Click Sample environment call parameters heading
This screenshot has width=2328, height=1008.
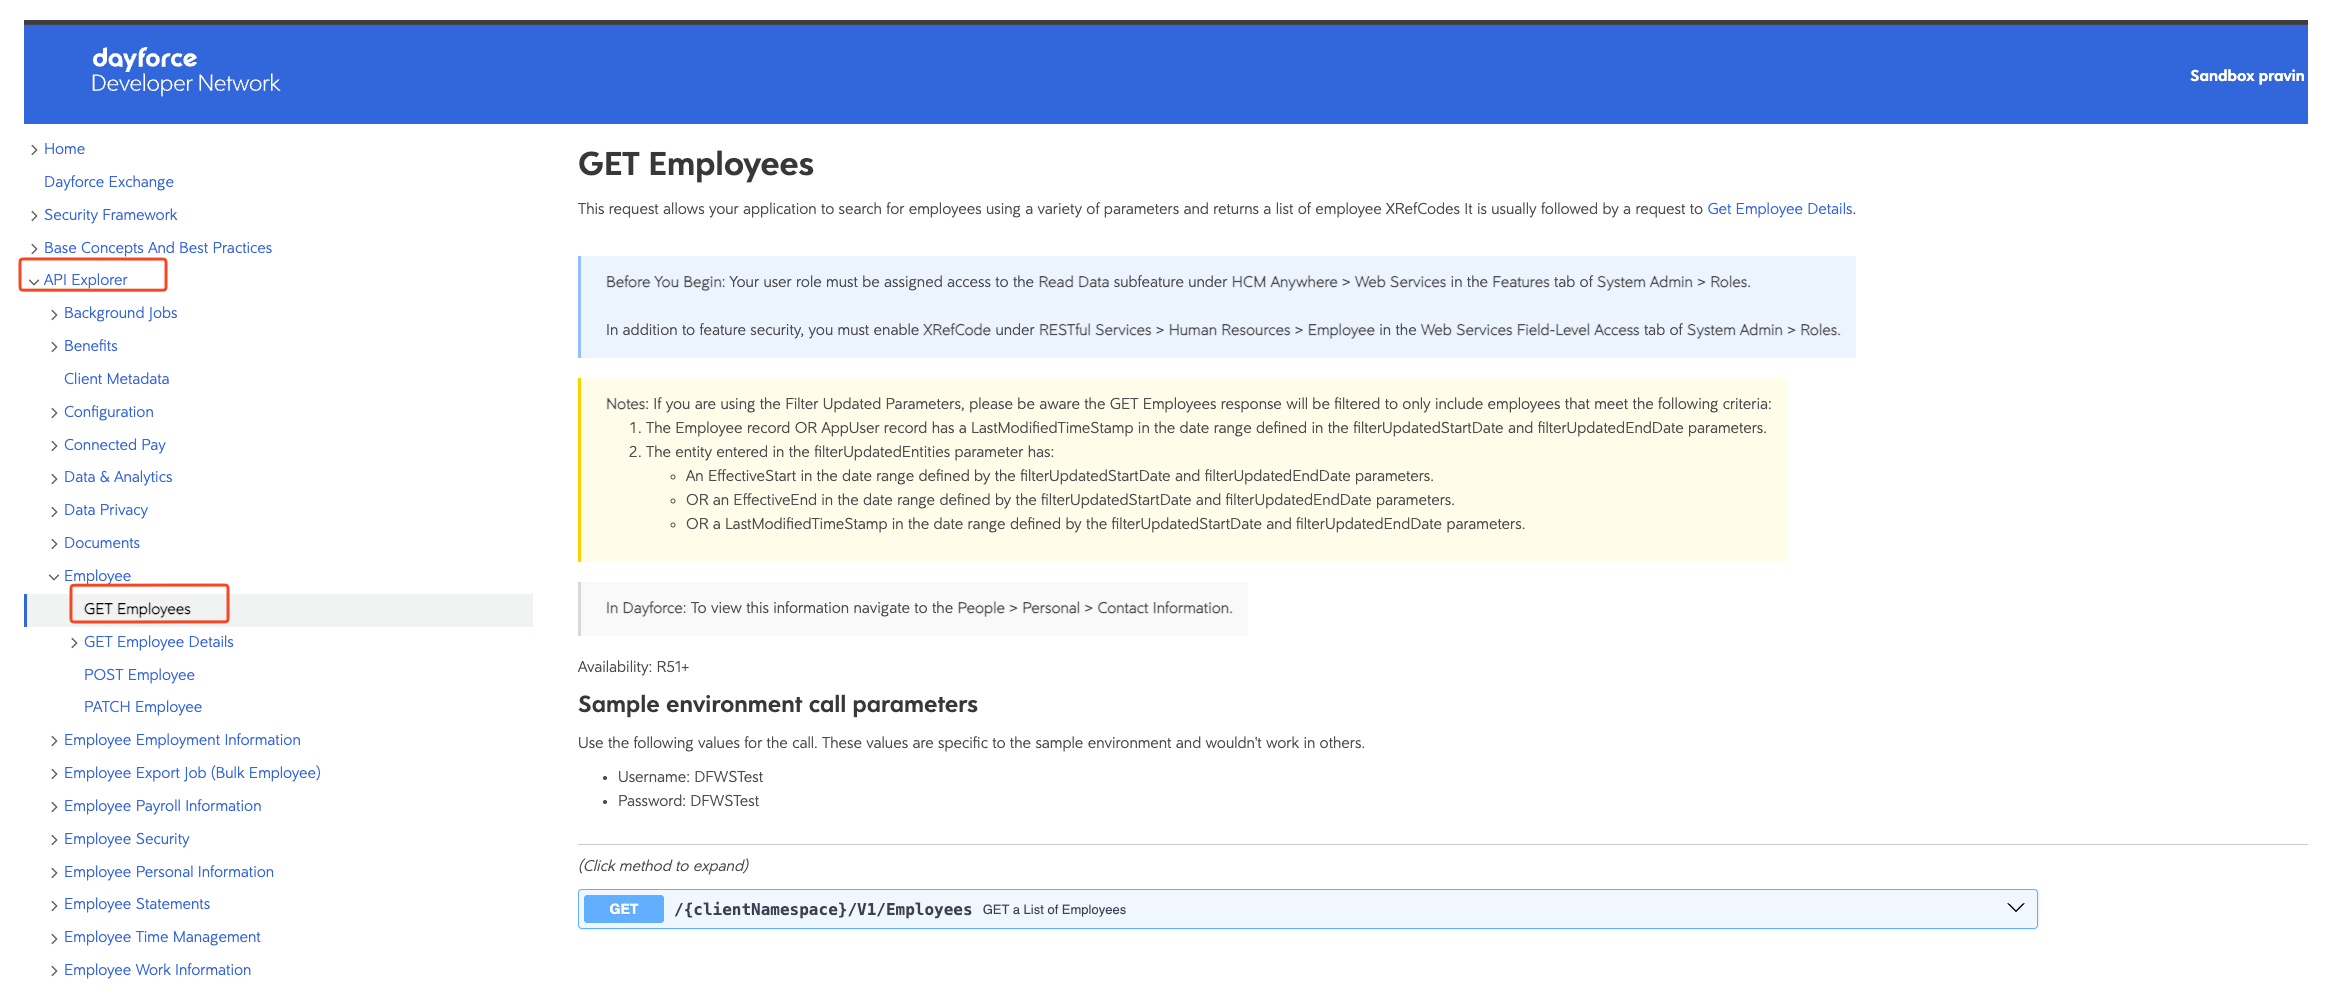coord(778,704)
